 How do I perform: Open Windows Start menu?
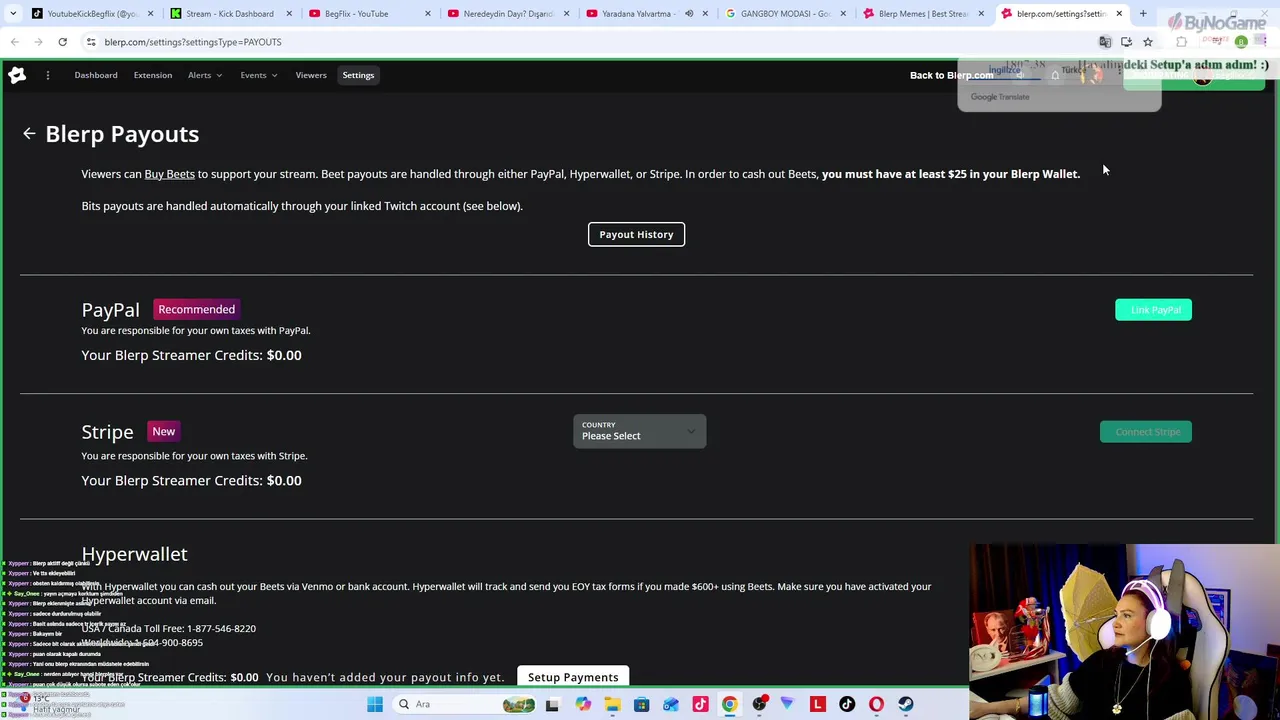pos(375,704)
